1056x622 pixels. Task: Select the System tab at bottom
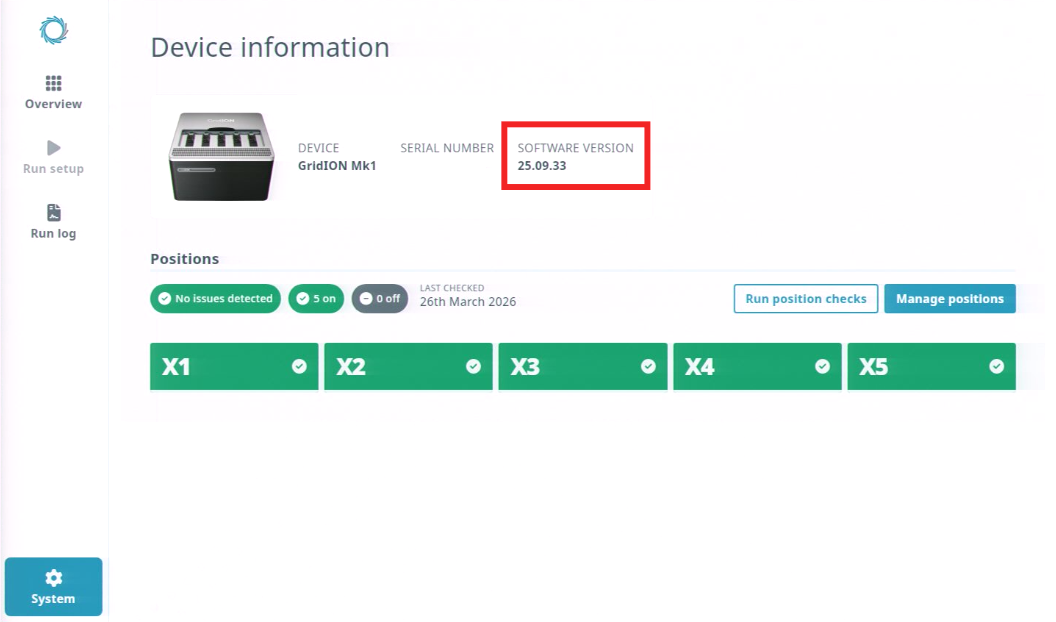pyautogui.click(x=54, y=586)
